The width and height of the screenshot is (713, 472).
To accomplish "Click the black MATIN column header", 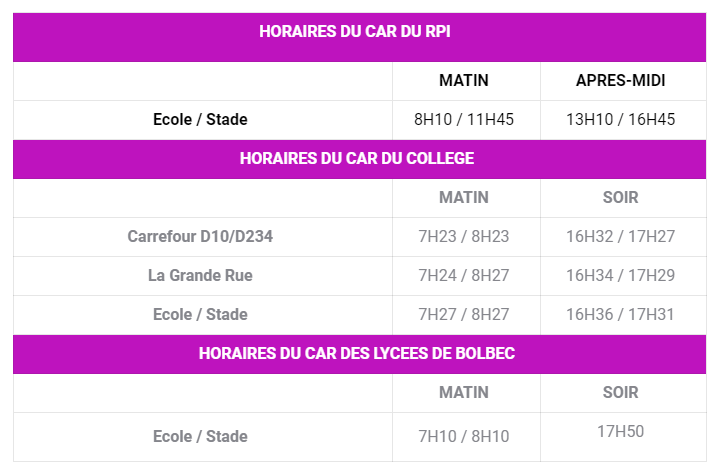I will (464, 80).
